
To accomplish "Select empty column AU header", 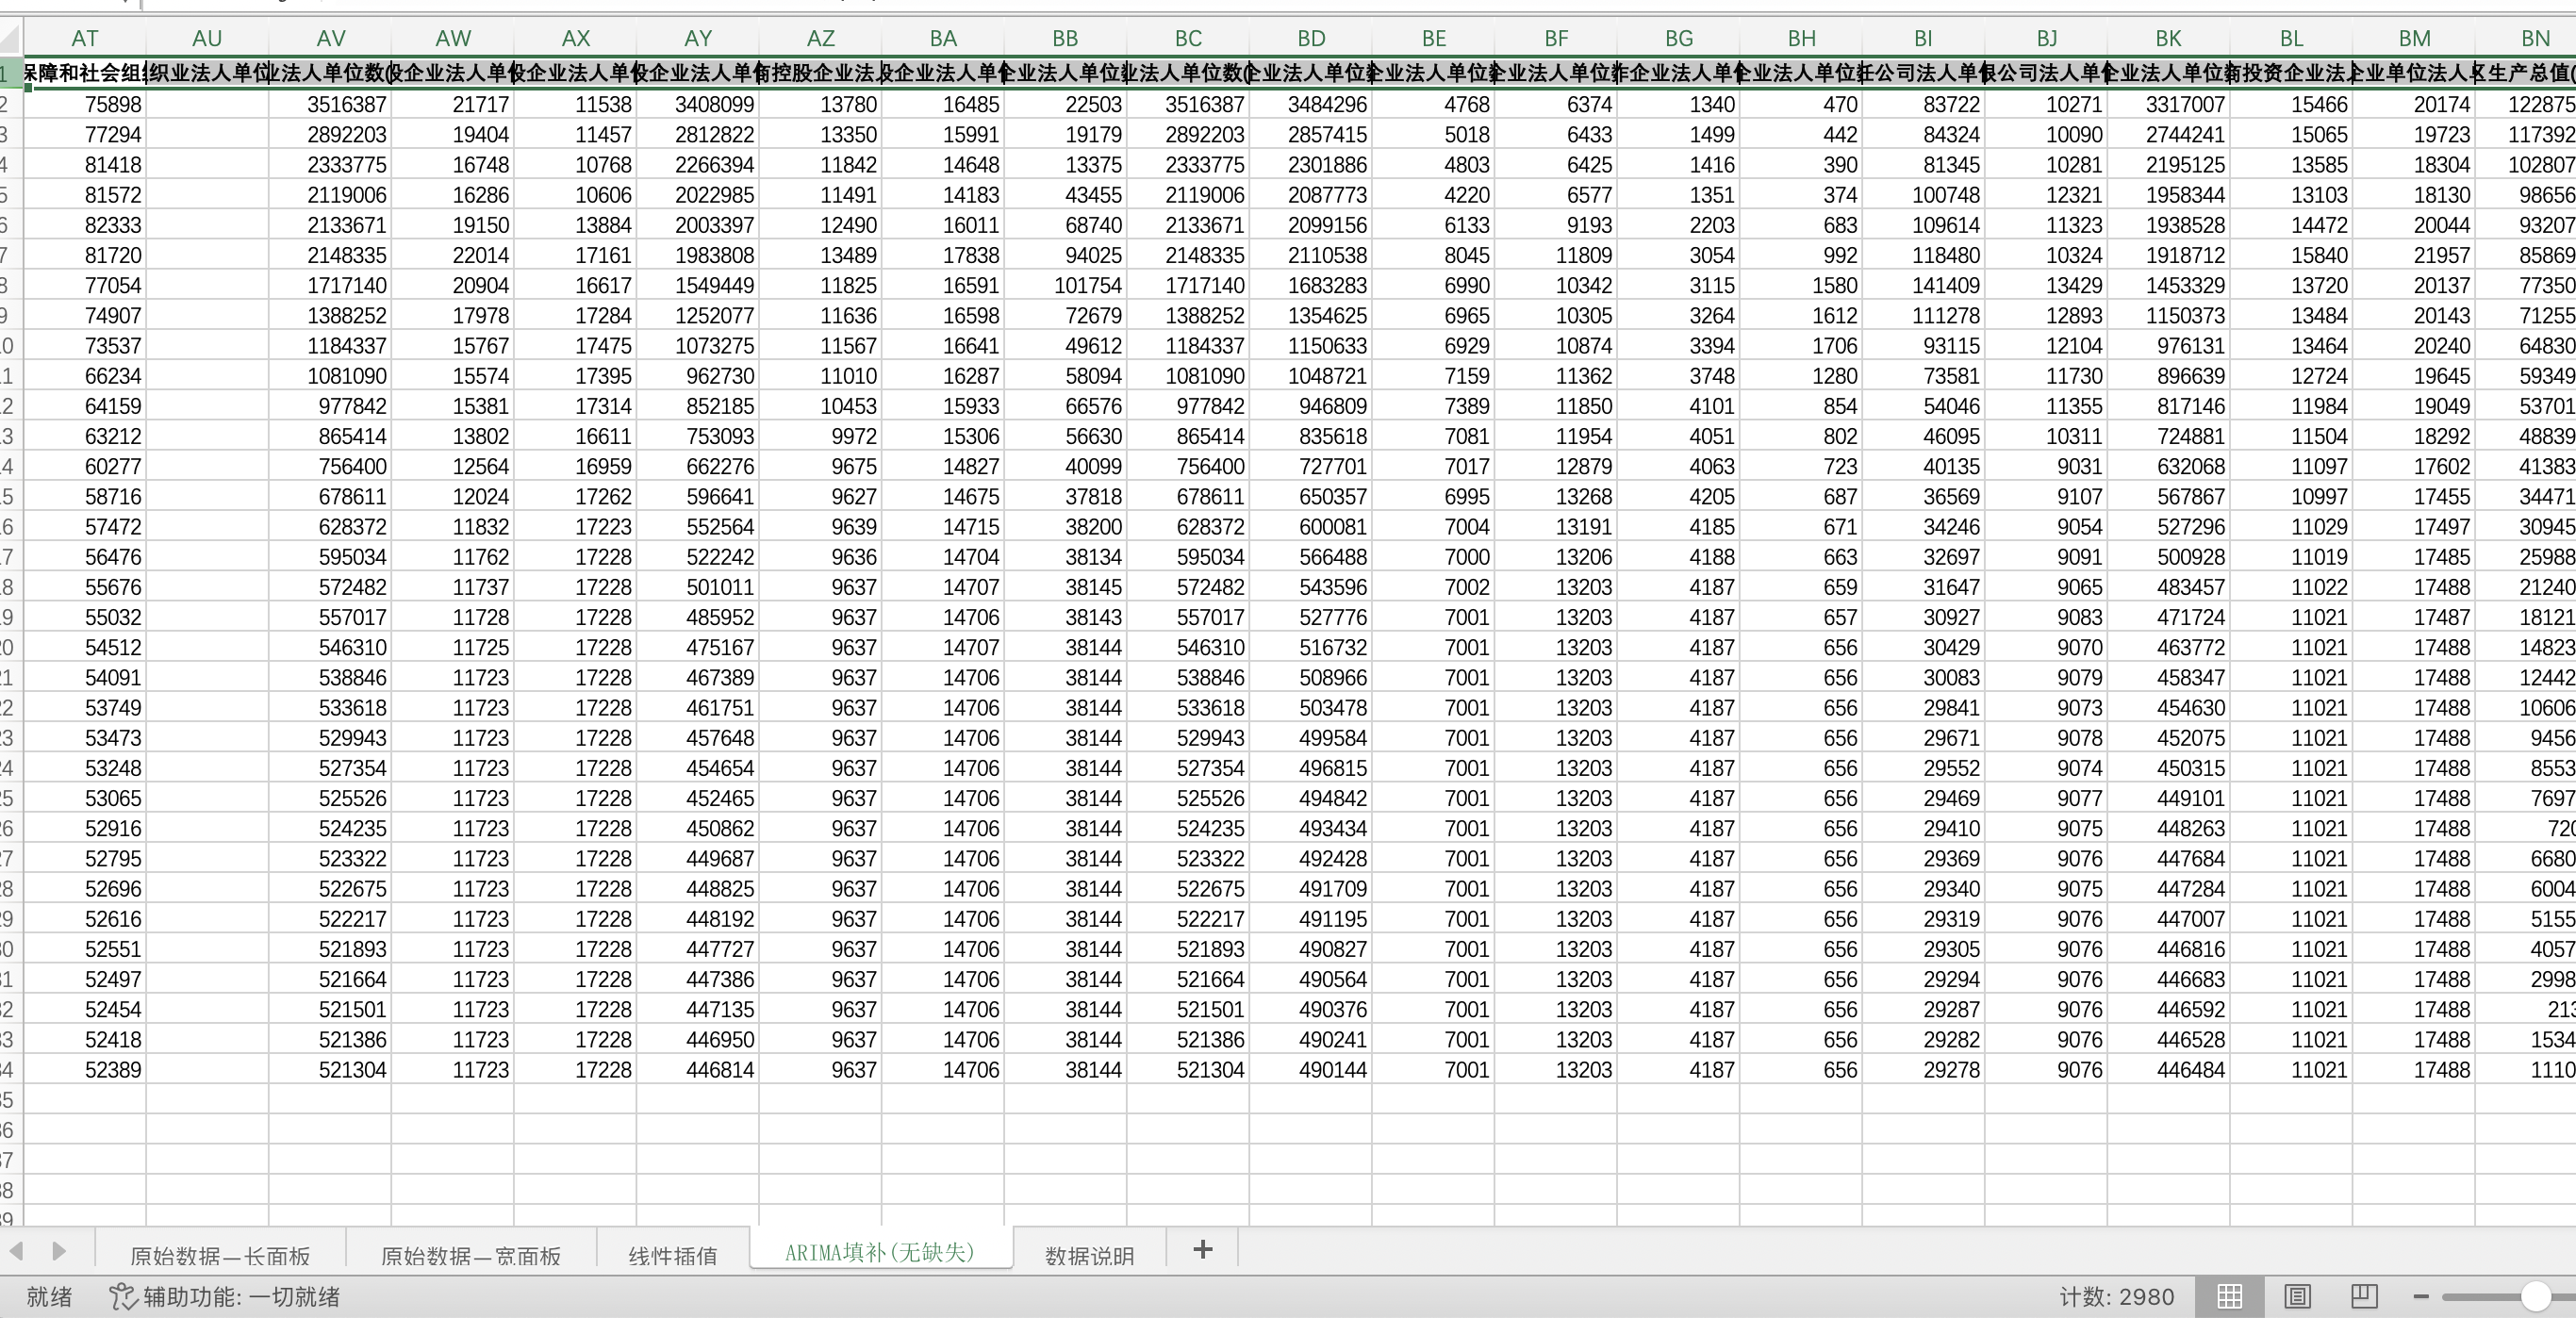I will pyautogui.click(x=207, y=39).
